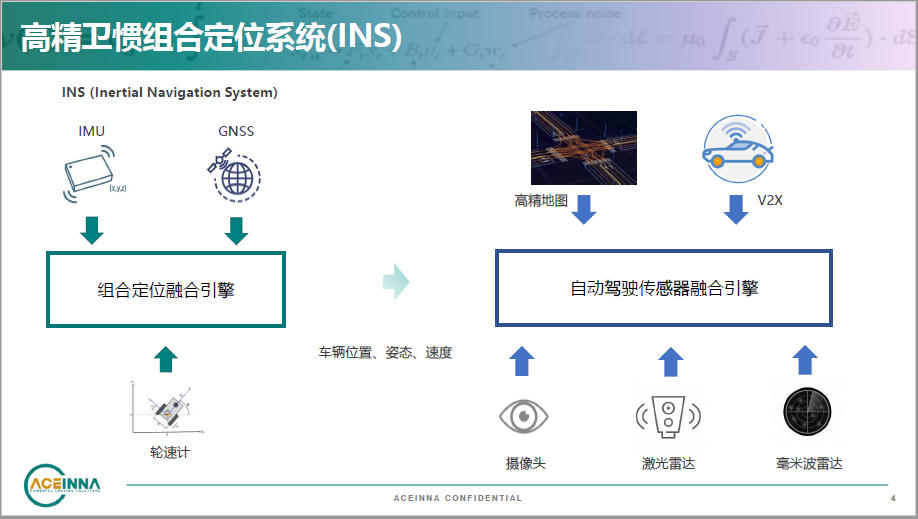Click blue arrow beside 高精地图 label

tap(584, 210)
